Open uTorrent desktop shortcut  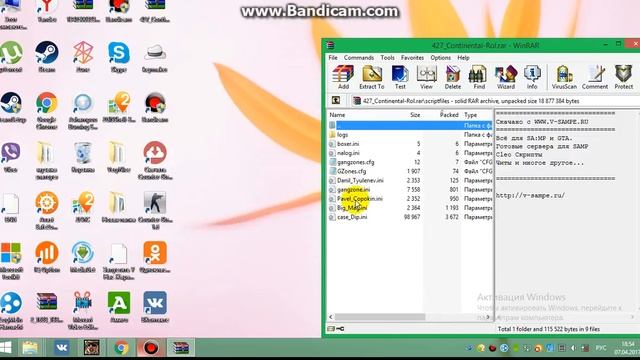point(11,57)
